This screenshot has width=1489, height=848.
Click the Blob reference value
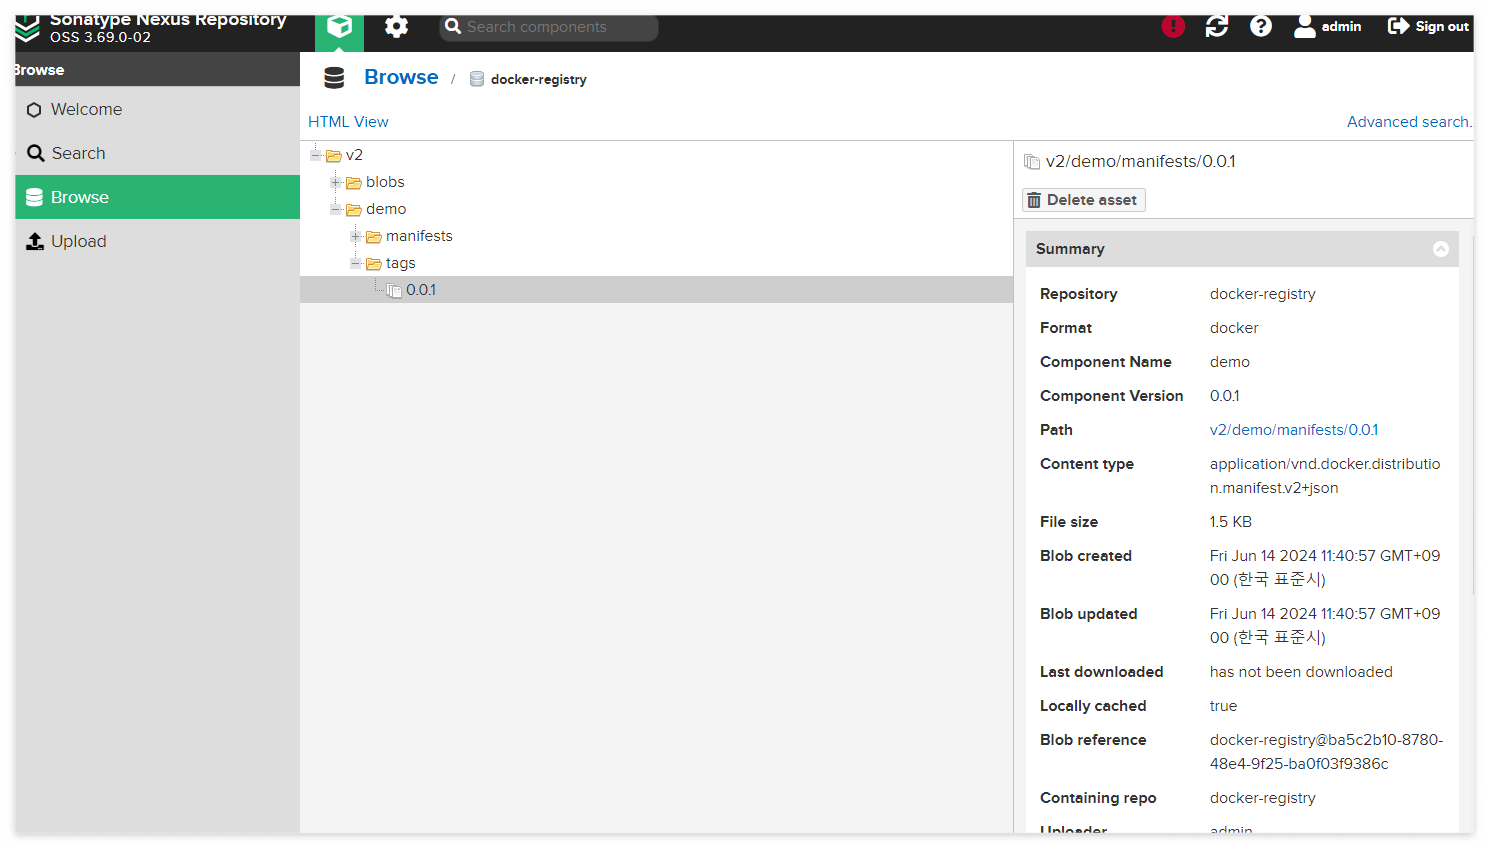point(1327,752)
